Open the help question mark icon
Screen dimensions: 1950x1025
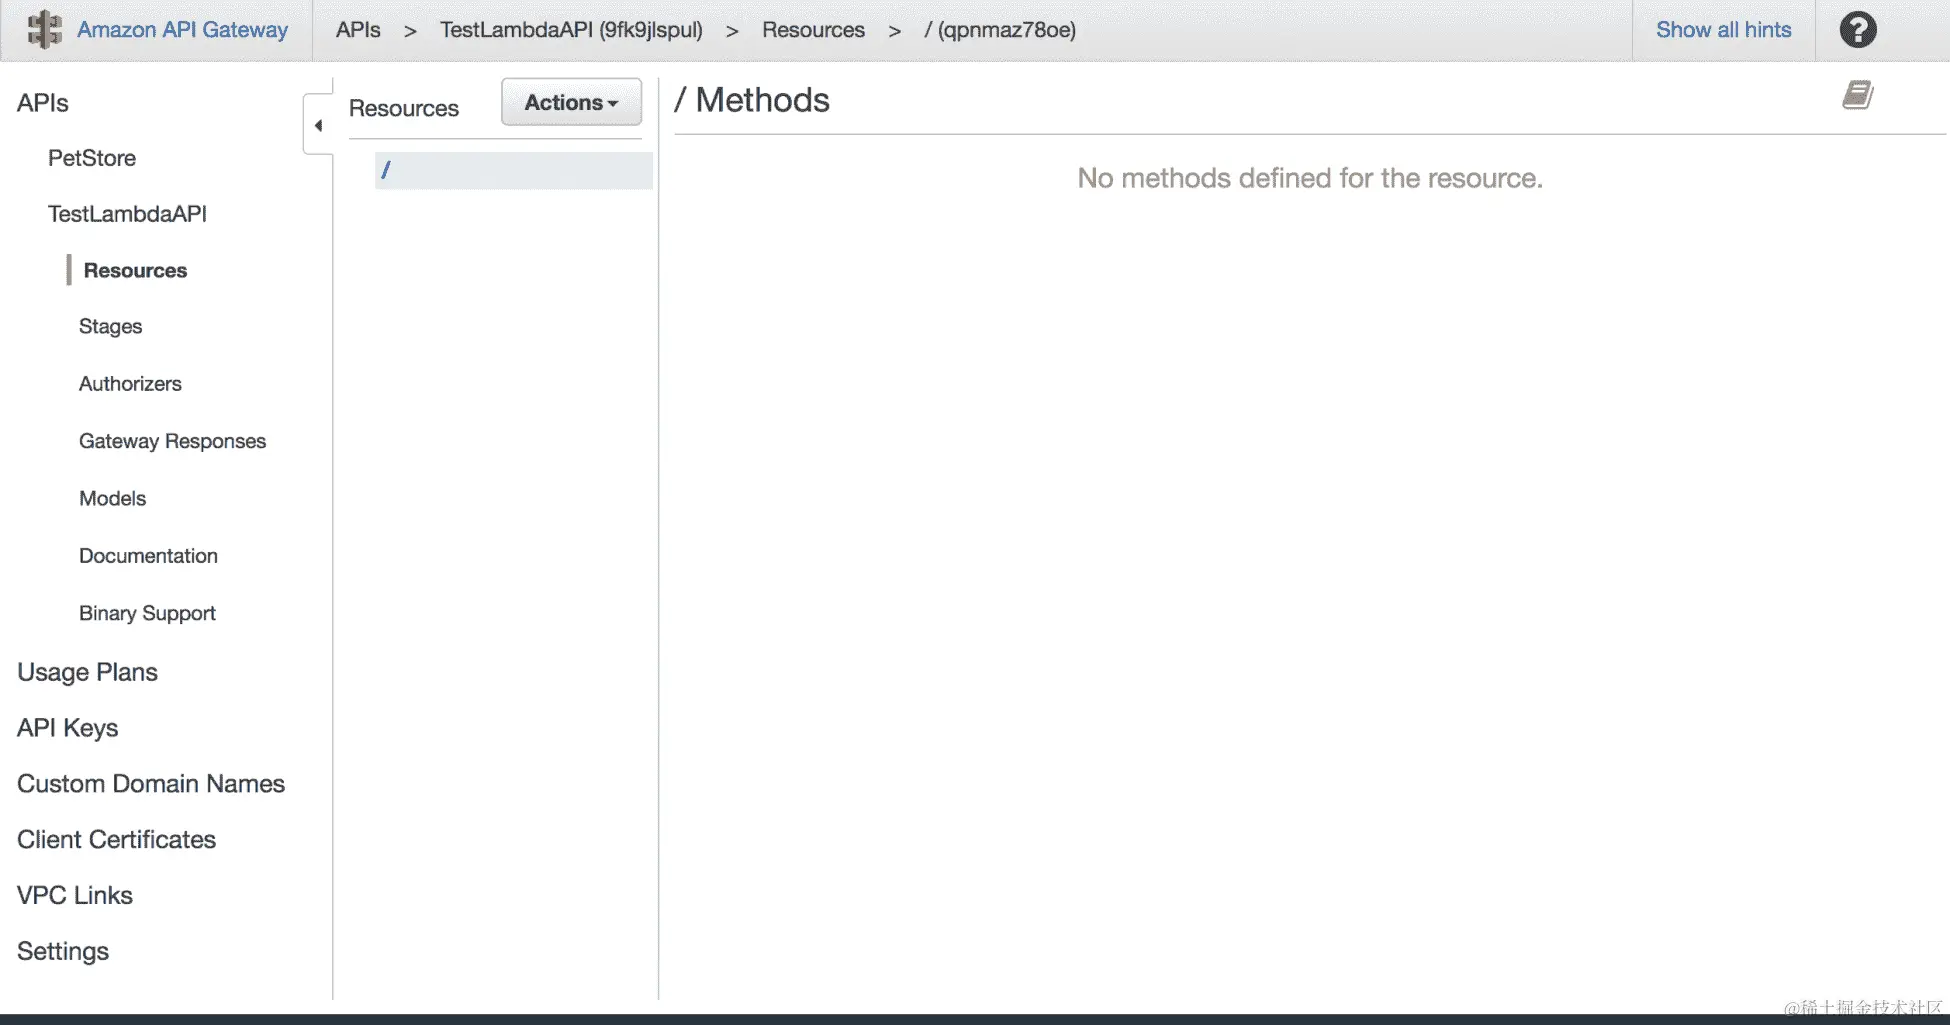point(1858,30)
